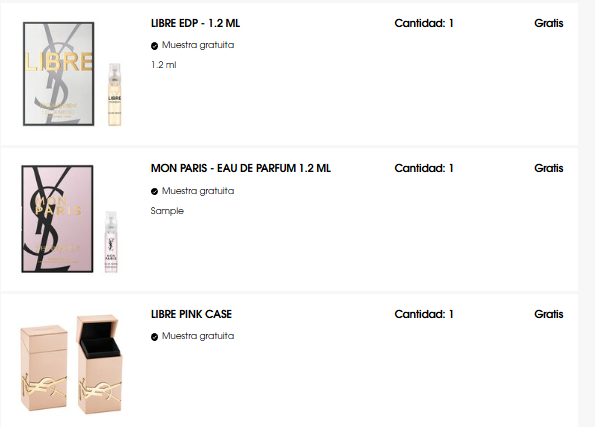The width and height of the screenshot is (595, 427).
Task: Open the LIBRE PINK CASE product title
Action: pos(191,314)
